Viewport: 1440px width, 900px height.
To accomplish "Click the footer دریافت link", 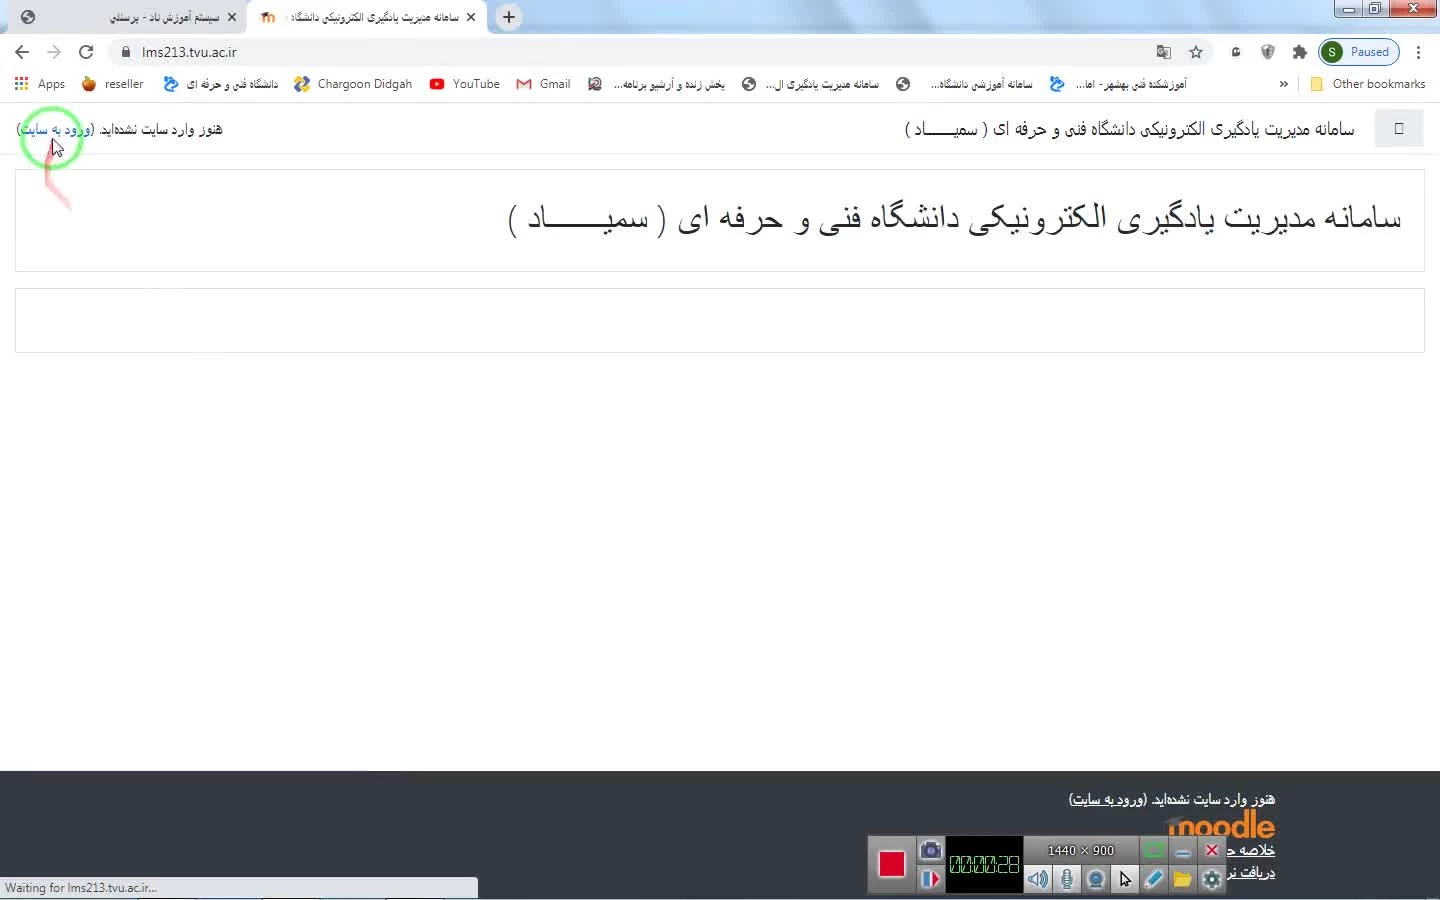I will point(1251,873).
